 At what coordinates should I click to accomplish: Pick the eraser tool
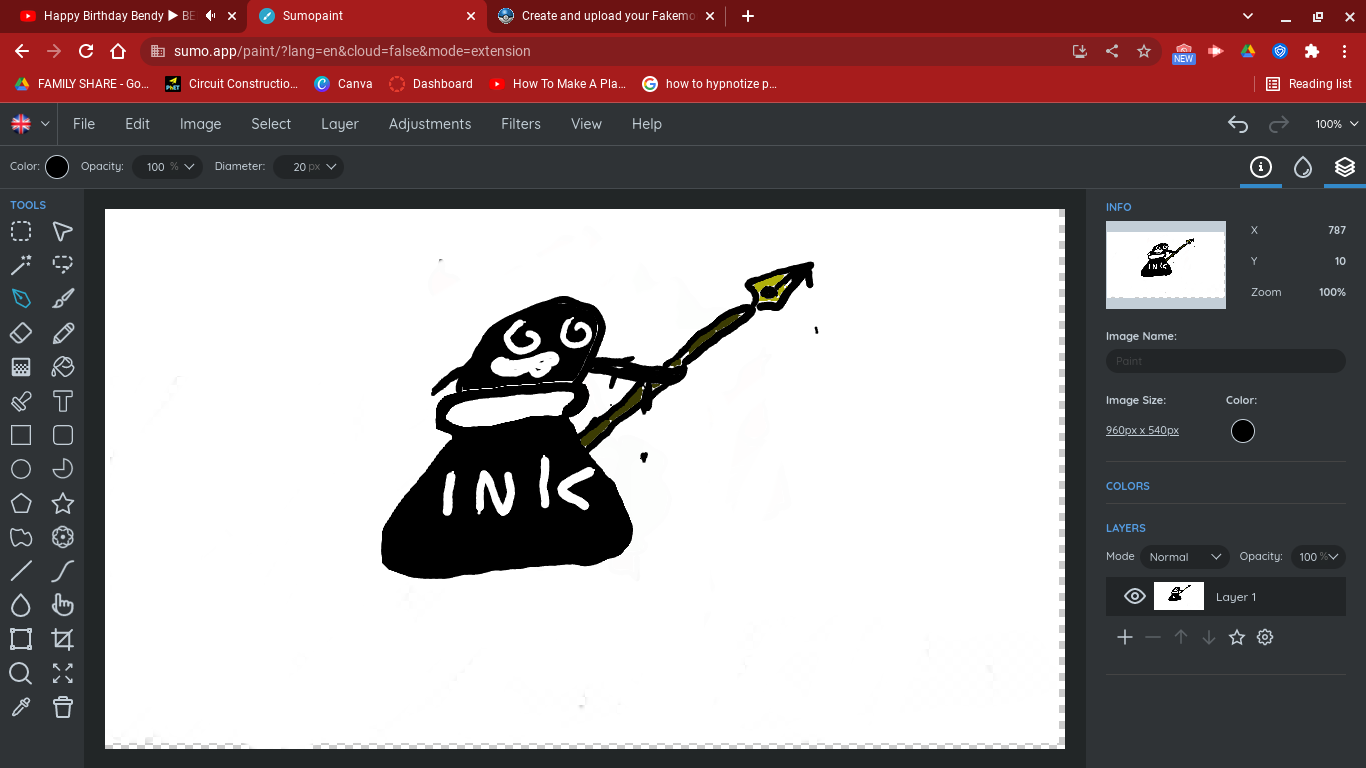[21, 333]
